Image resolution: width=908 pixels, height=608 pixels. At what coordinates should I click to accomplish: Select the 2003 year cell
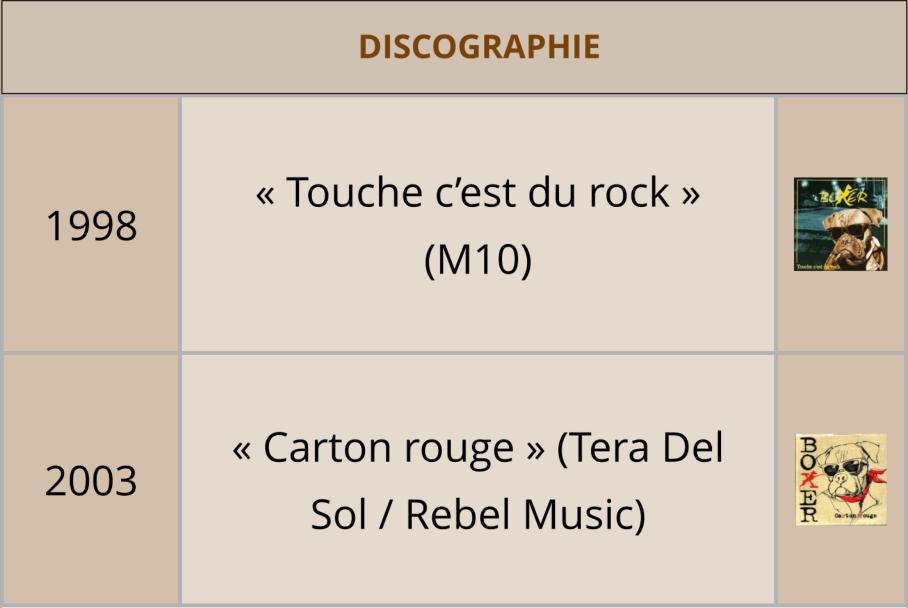(91, 481)
